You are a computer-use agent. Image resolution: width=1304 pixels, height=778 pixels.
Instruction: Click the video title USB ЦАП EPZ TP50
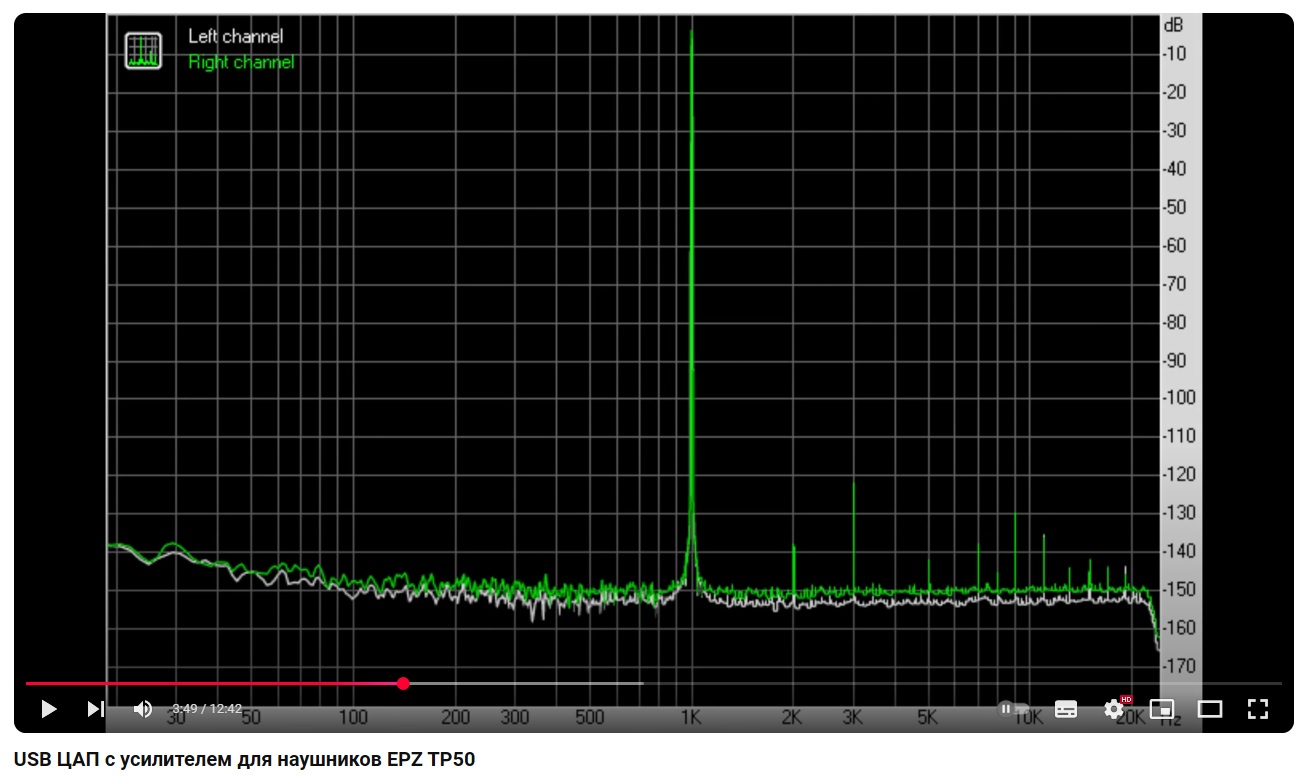(245, 758)
